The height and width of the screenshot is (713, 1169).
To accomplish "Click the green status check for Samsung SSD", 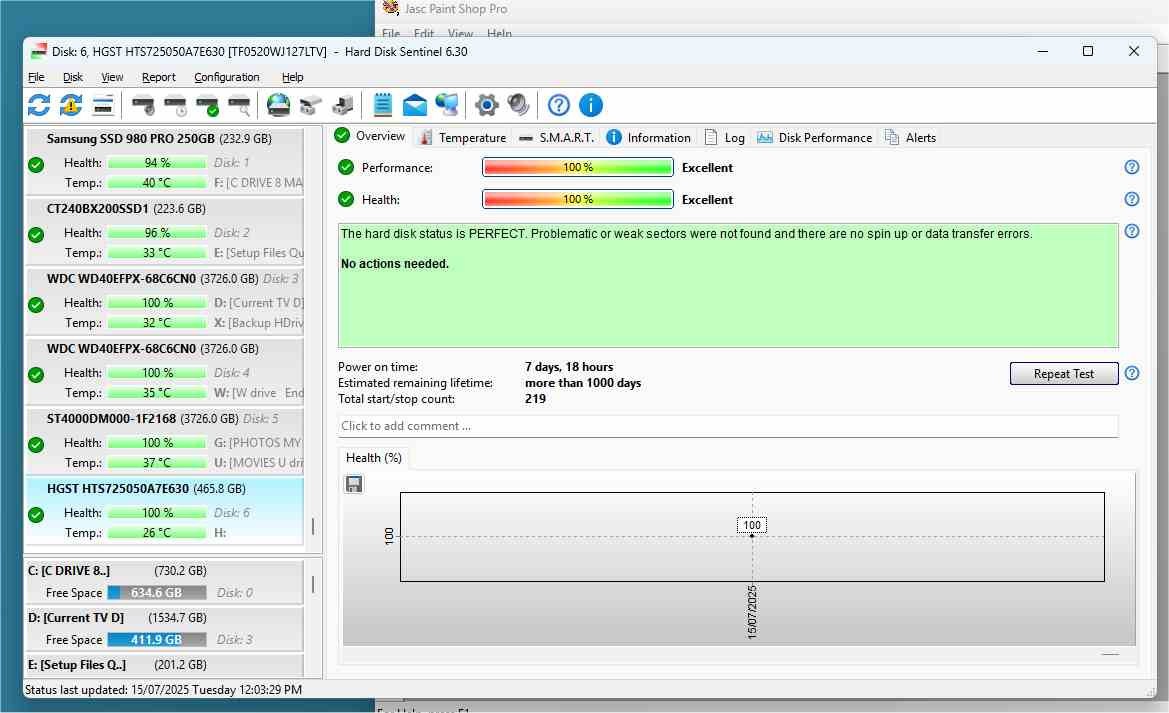I will [x=36, y=165].
